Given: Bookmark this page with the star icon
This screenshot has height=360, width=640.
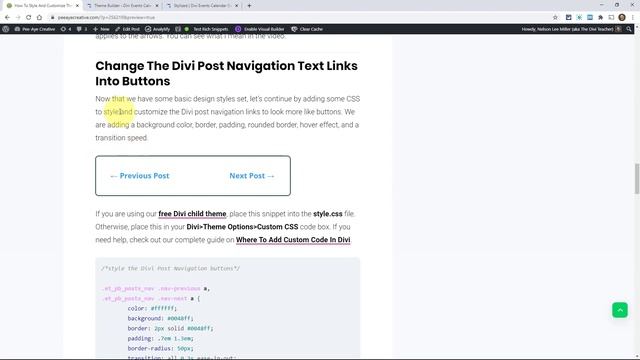Looking at the screenshot, I should [555, 18].
